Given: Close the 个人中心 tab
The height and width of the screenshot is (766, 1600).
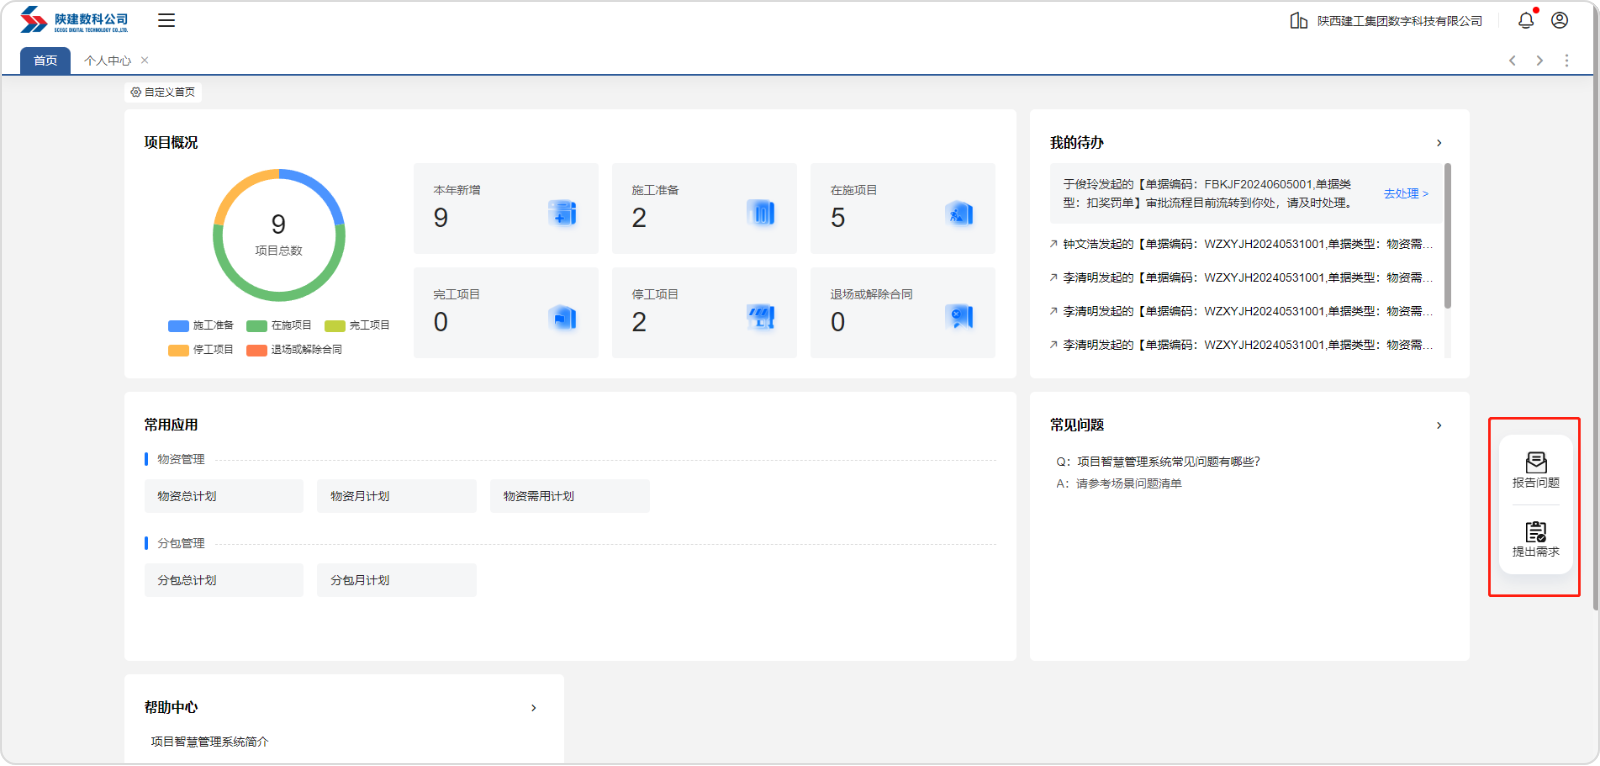Looking at the screenshot, I should tap(145, 60).
